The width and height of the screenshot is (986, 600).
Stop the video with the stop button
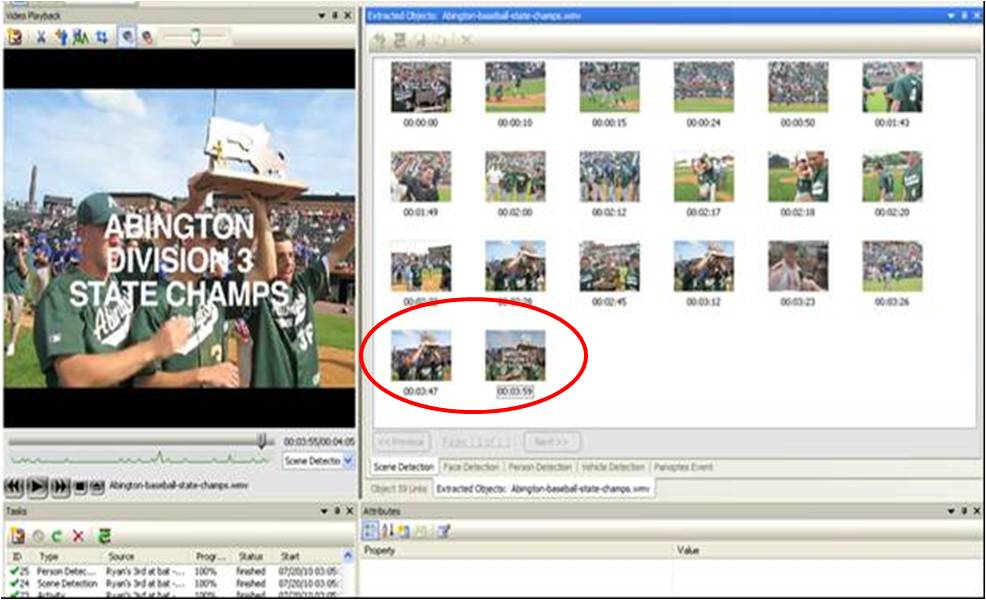80,486
